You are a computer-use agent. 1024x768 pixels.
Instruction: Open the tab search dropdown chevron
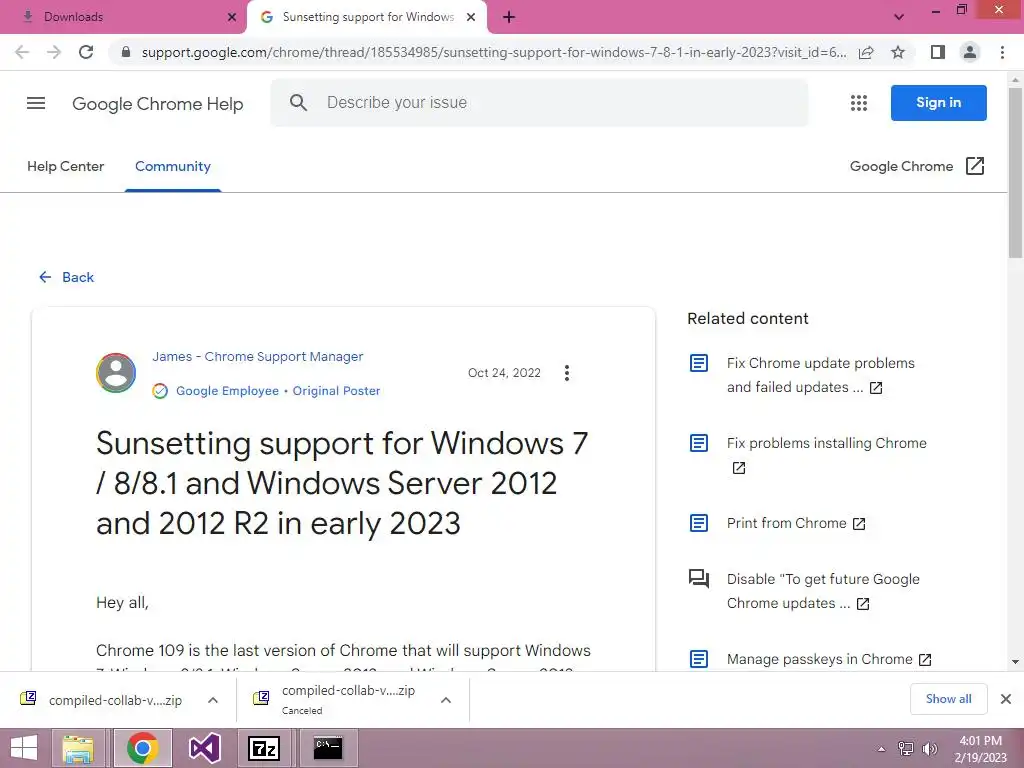[x=899, y=17]
